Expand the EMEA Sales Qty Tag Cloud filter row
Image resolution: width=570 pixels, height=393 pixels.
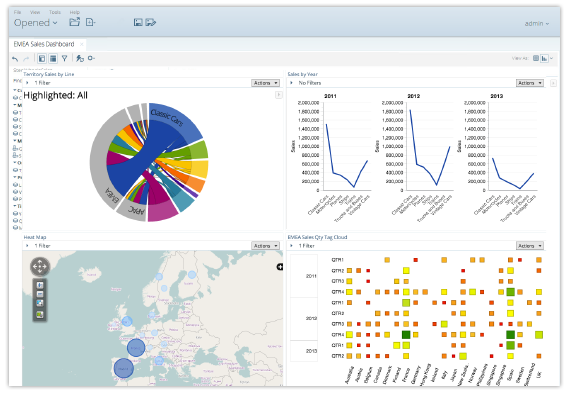pyautogui.click(x=291, y=246)
